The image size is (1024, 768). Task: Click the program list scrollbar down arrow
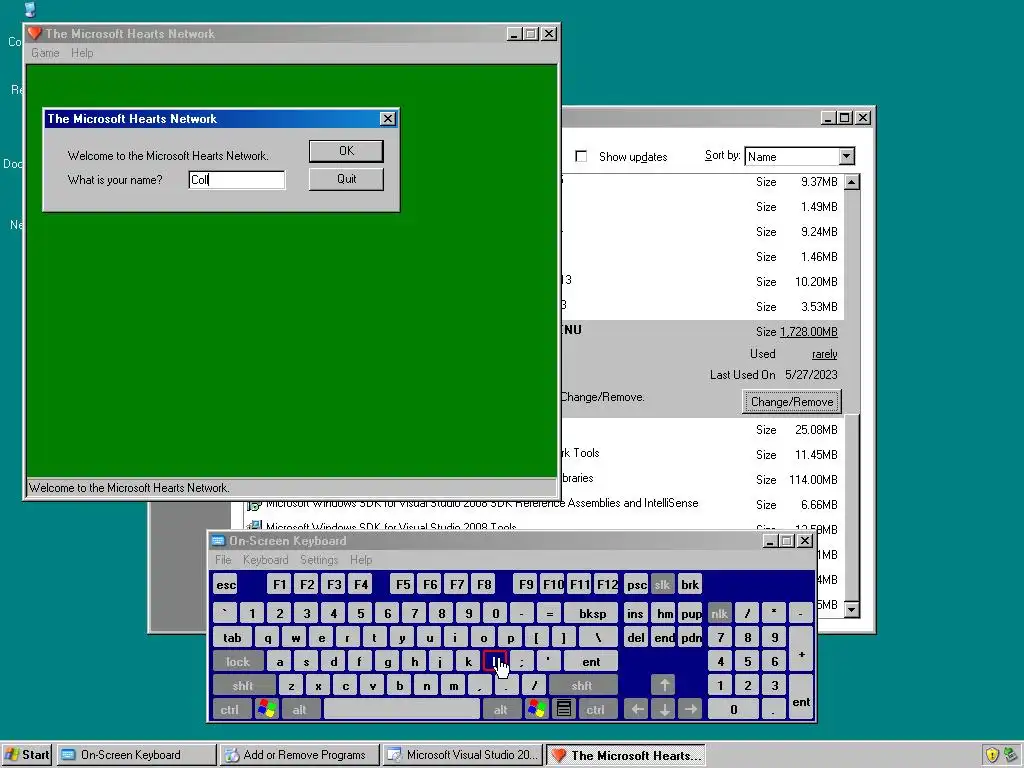[851, 609]
